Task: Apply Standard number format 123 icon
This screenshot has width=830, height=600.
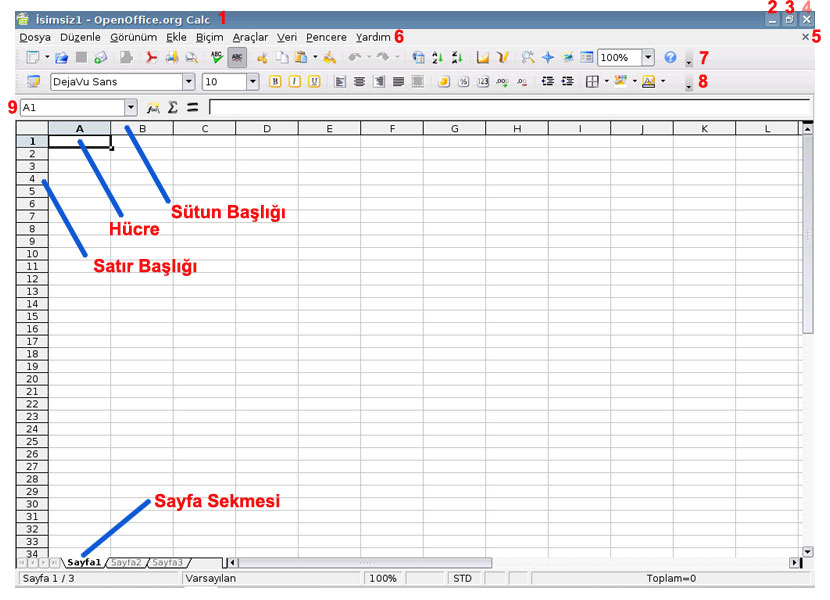Action: 483,82
